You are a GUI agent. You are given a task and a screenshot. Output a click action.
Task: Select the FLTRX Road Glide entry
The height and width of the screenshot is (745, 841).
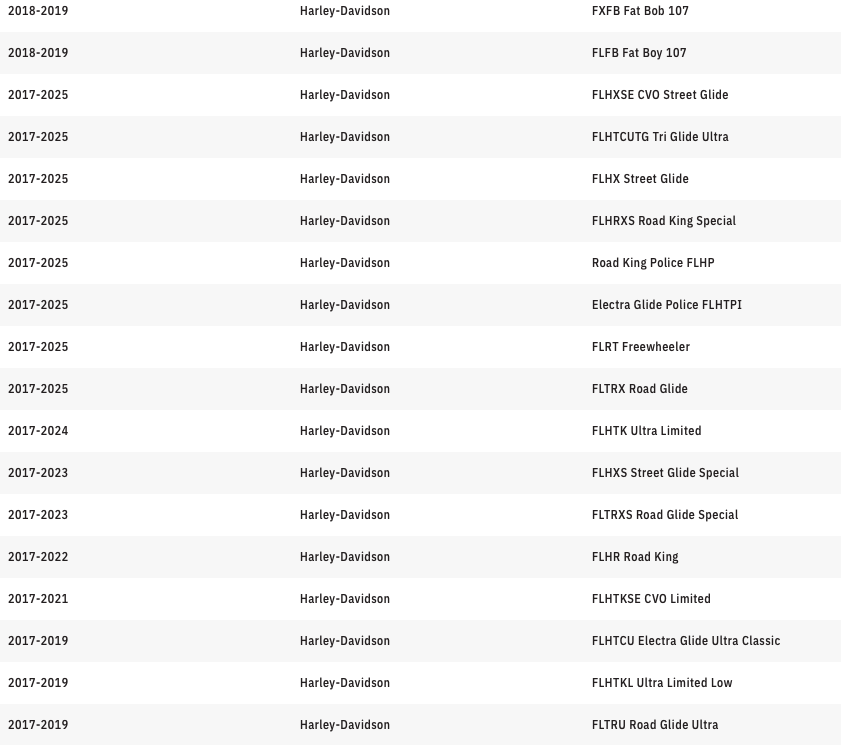click(x=640, y=389)
